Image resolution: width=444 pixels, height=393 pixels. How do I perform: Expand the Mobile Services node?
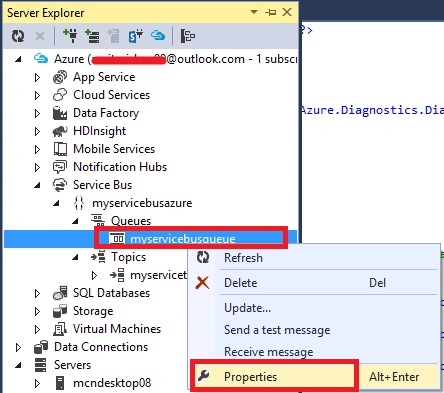pyautogui.click(x=37, y=149)
